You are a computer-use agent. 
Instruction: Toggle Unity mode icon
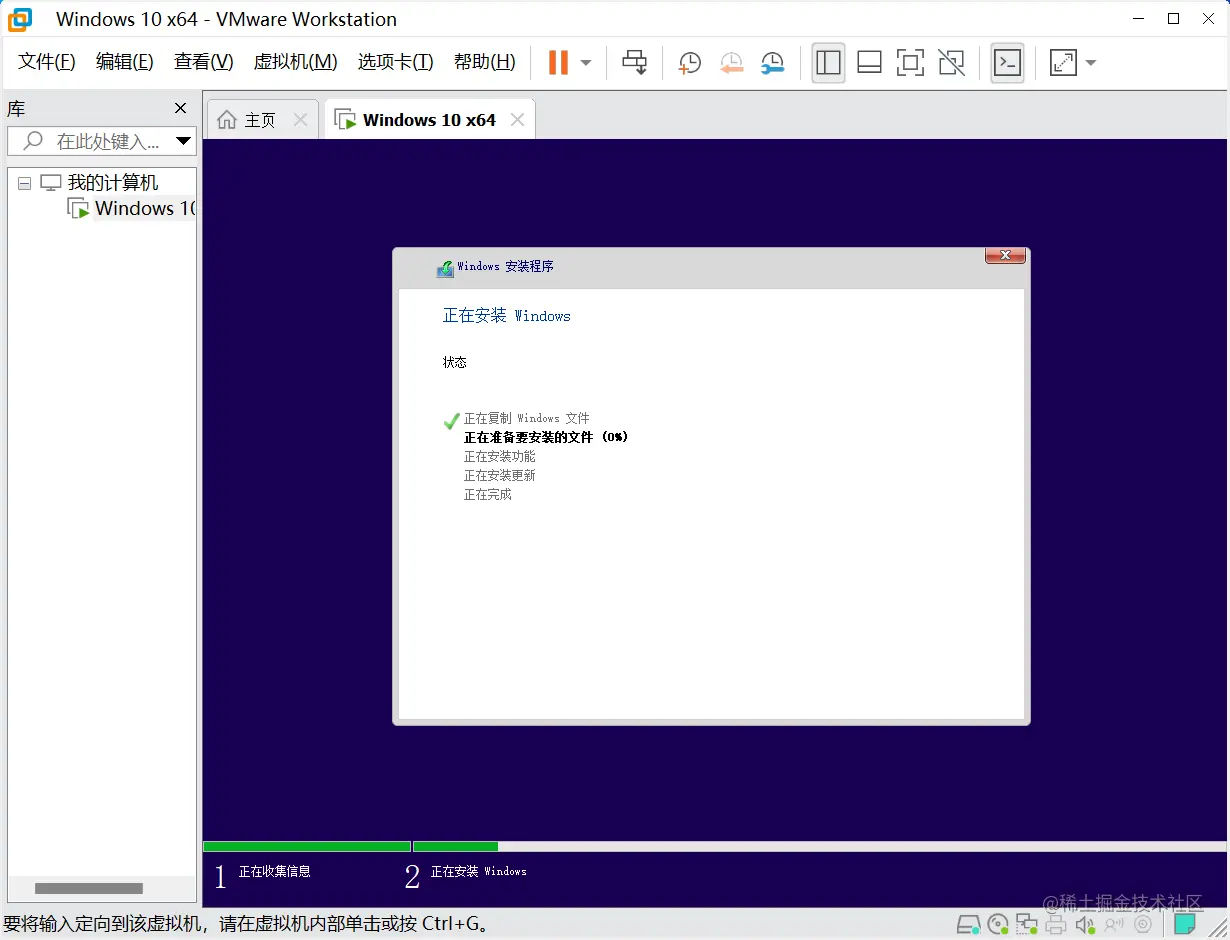tap(952, 63)
